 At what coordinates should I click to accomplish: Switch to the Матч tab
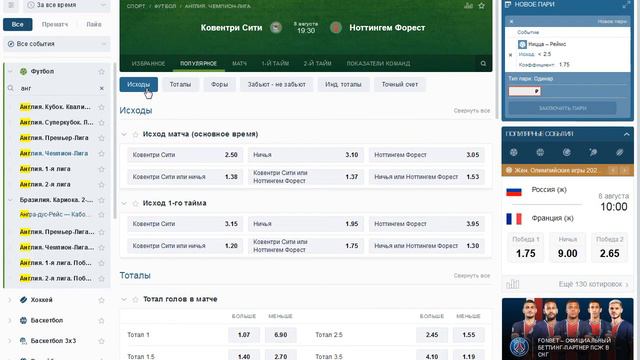coord(239,63)
